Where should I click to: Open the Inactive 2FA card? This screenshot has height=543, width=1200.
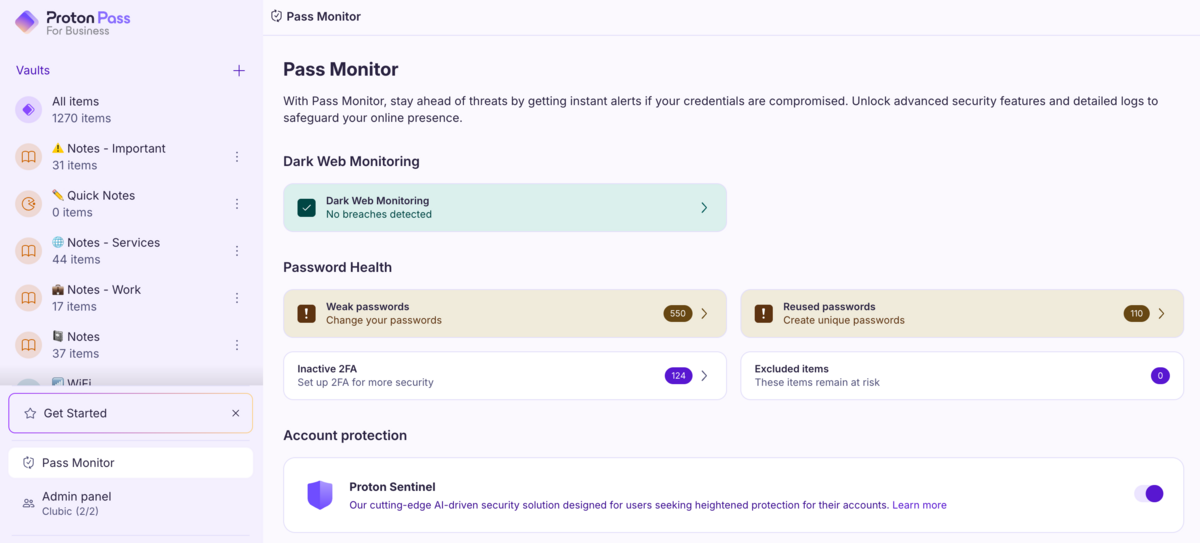point(505,376)
